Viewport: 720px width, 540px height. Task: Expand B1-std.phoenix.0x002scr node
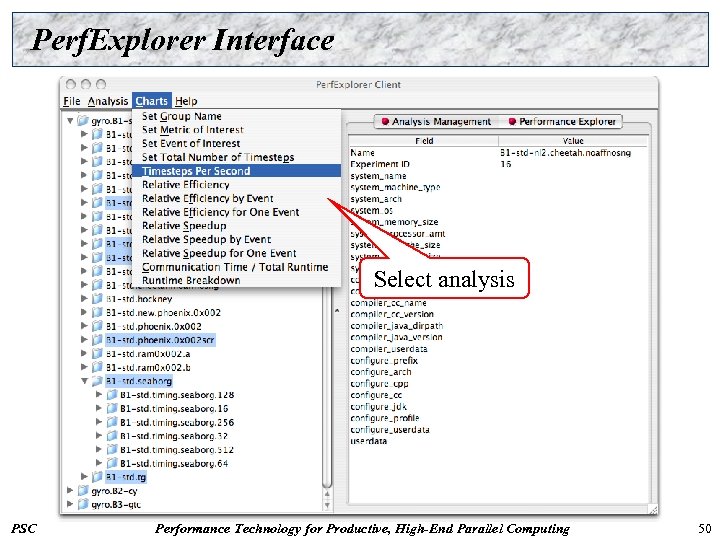(x=84, y=340)
